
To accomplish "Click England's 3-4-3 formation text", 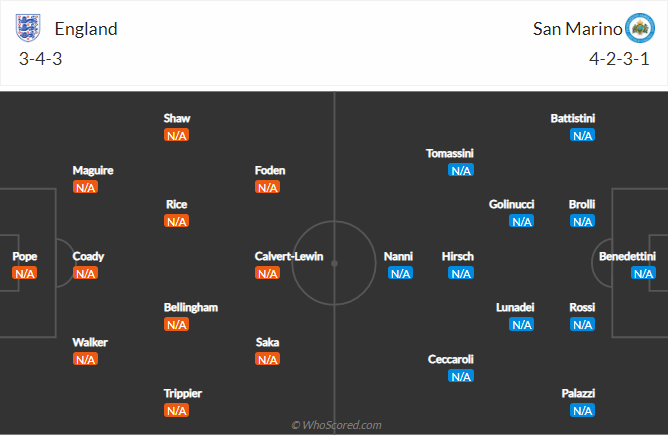I will point(40,59).
